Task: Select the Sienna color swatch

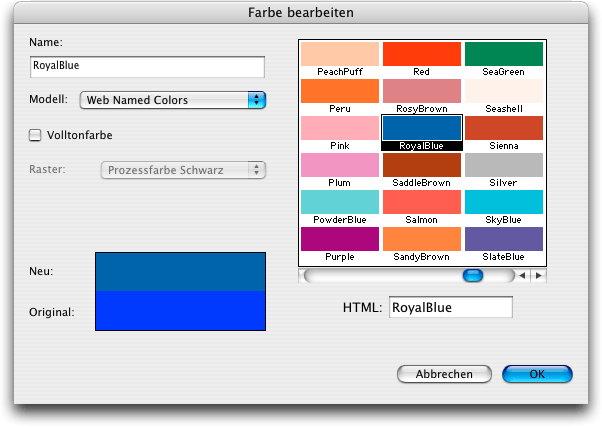Action: pos(504,128)
